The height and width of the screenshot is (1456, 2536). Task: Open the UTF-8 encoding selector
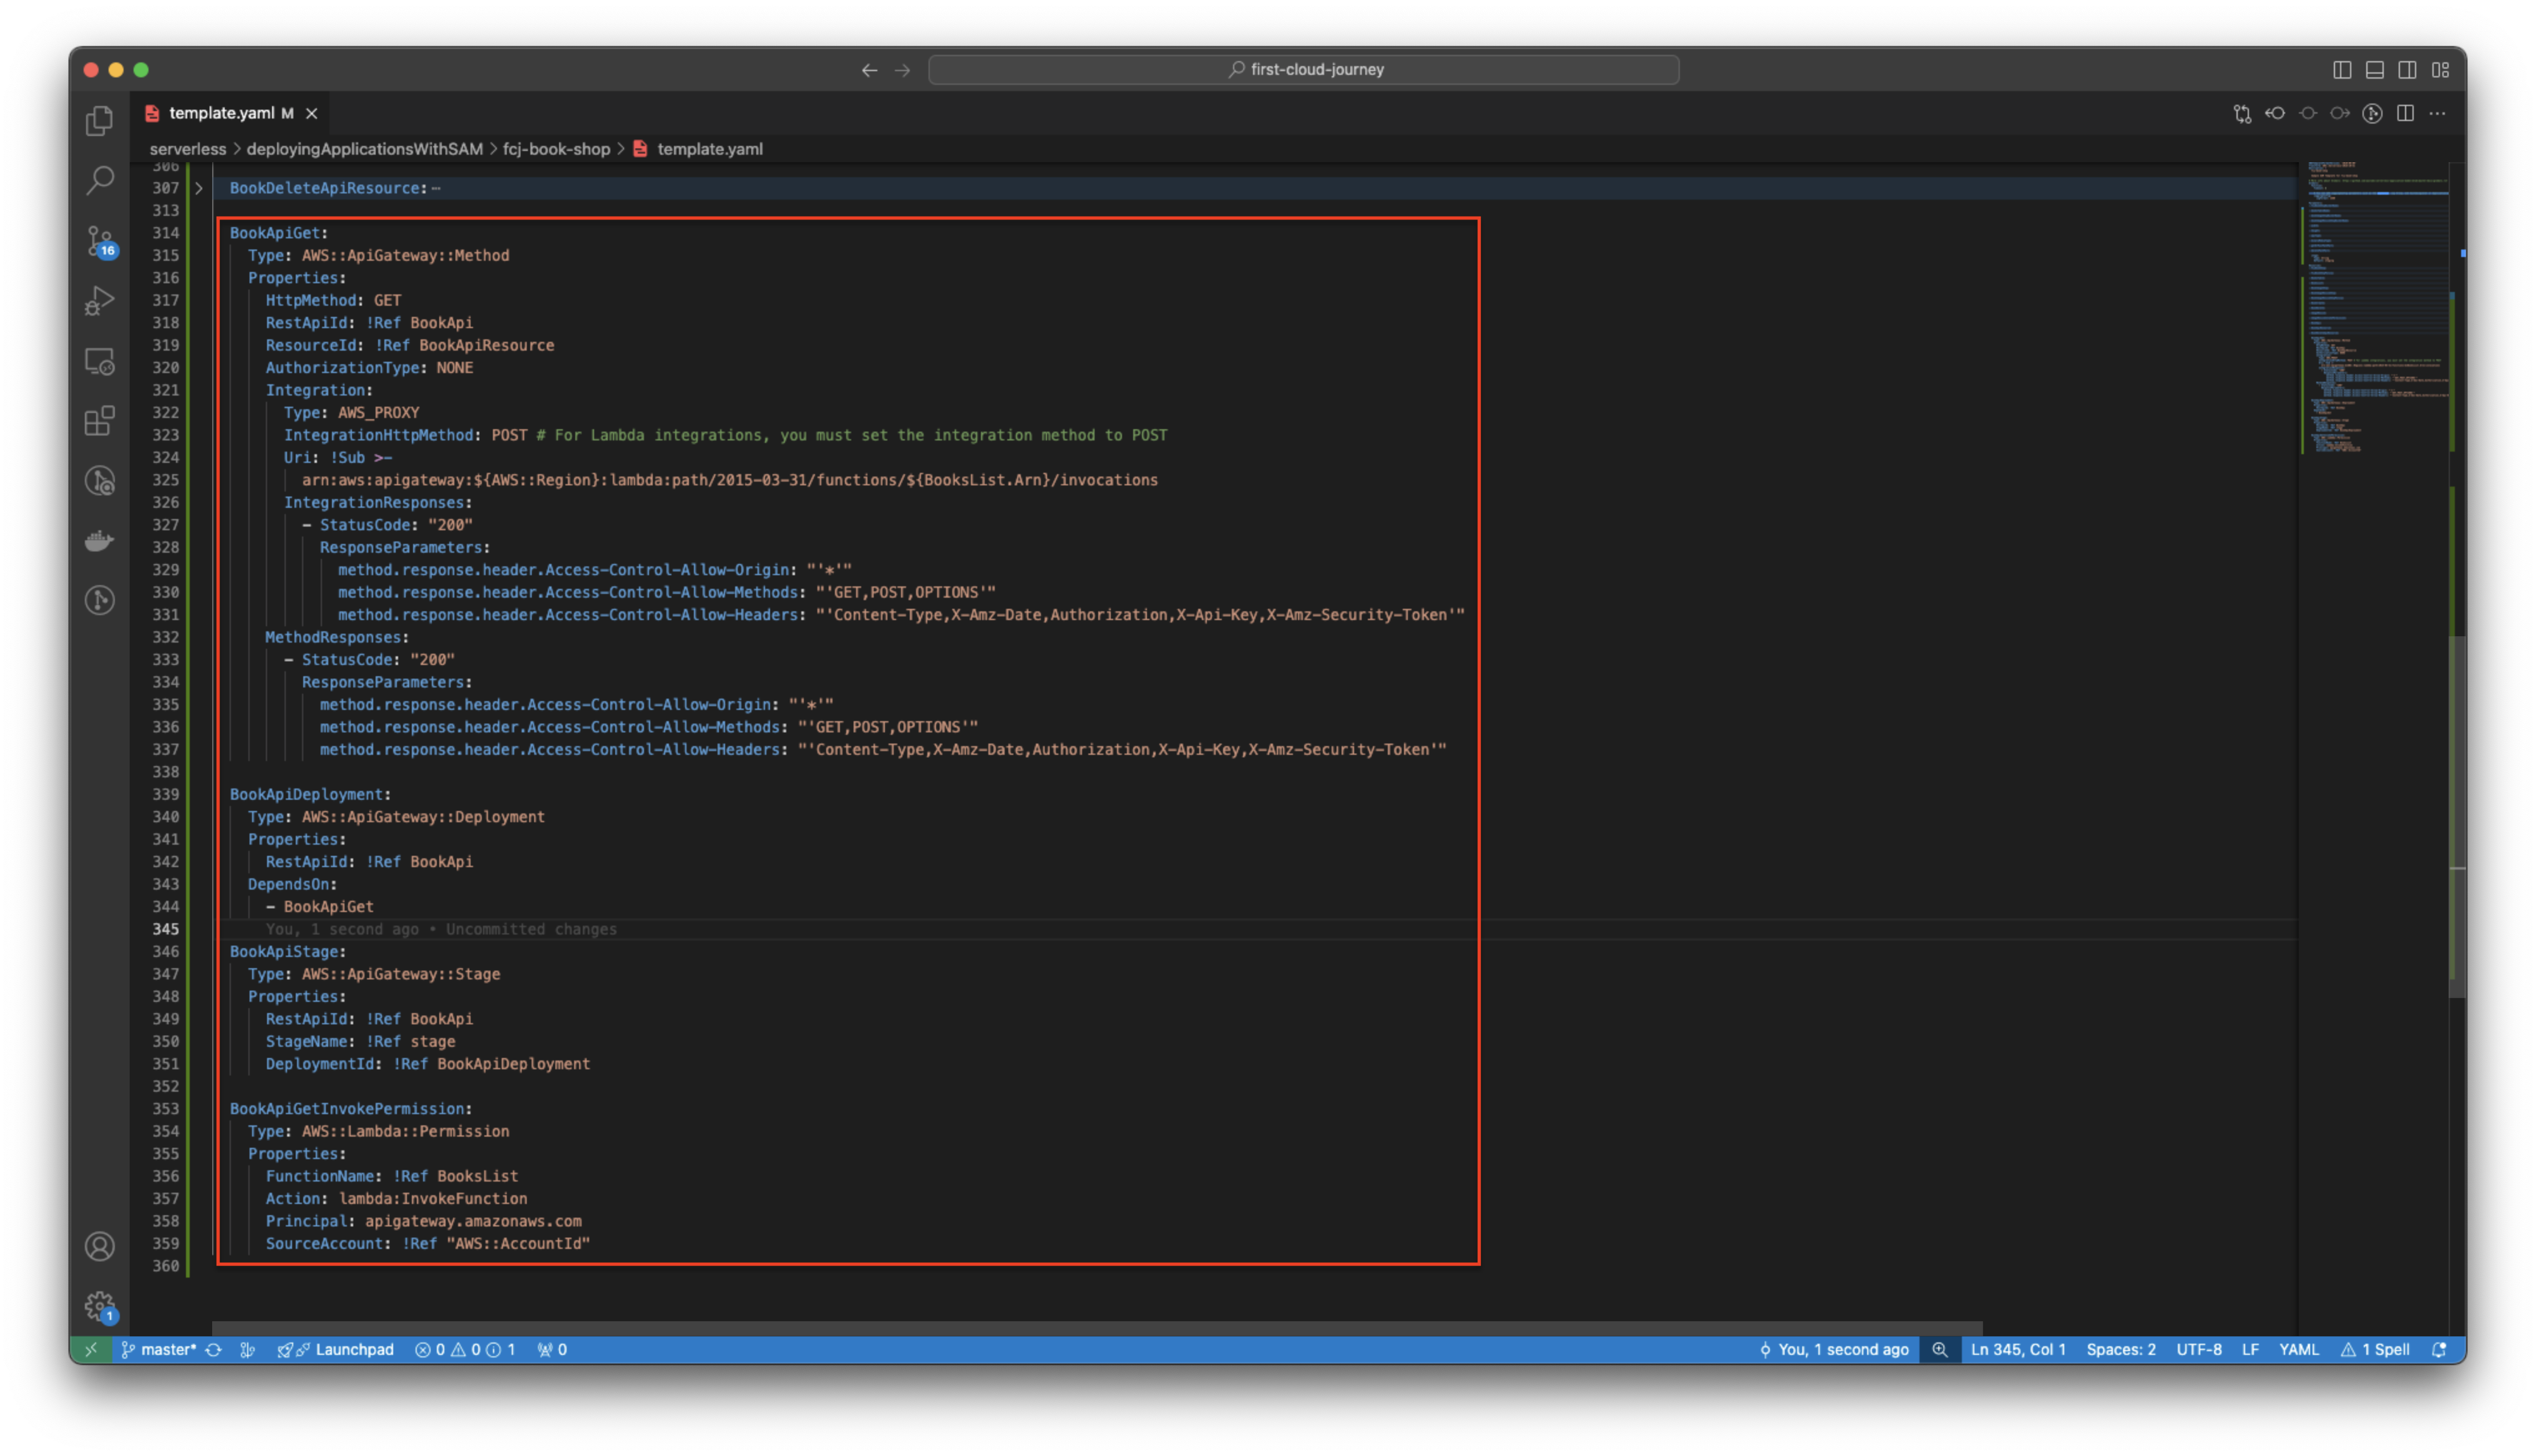coord(2199,1349)
